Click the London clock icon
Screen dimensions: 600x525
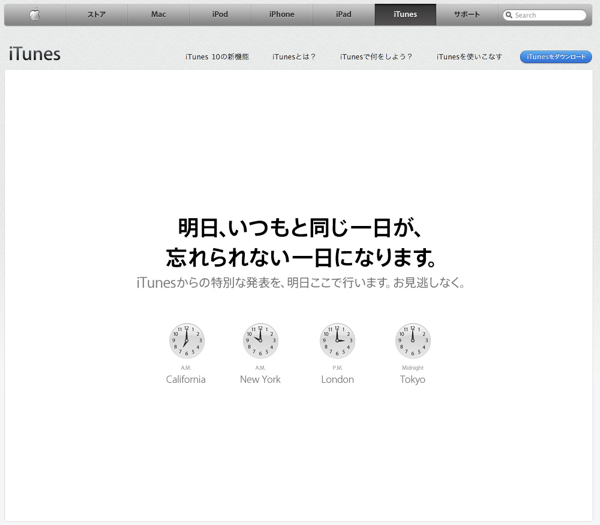338,341
